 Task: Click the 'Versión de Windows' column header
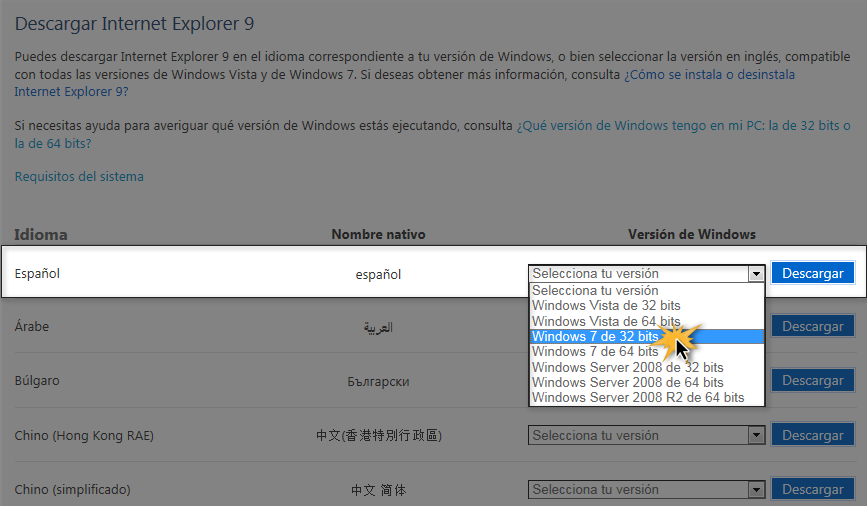(692, 234)
